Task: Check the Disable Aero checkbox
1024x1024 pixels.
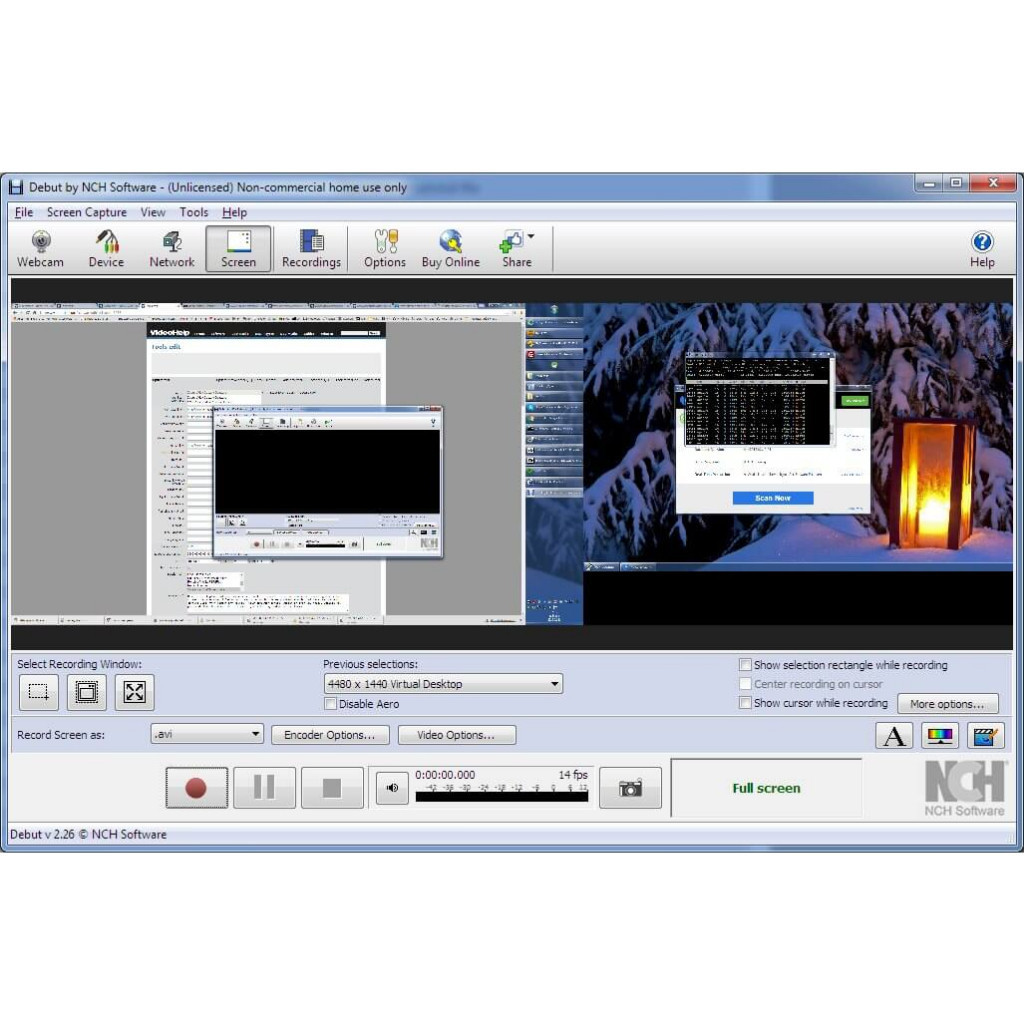Action: [x=330, y=704]
